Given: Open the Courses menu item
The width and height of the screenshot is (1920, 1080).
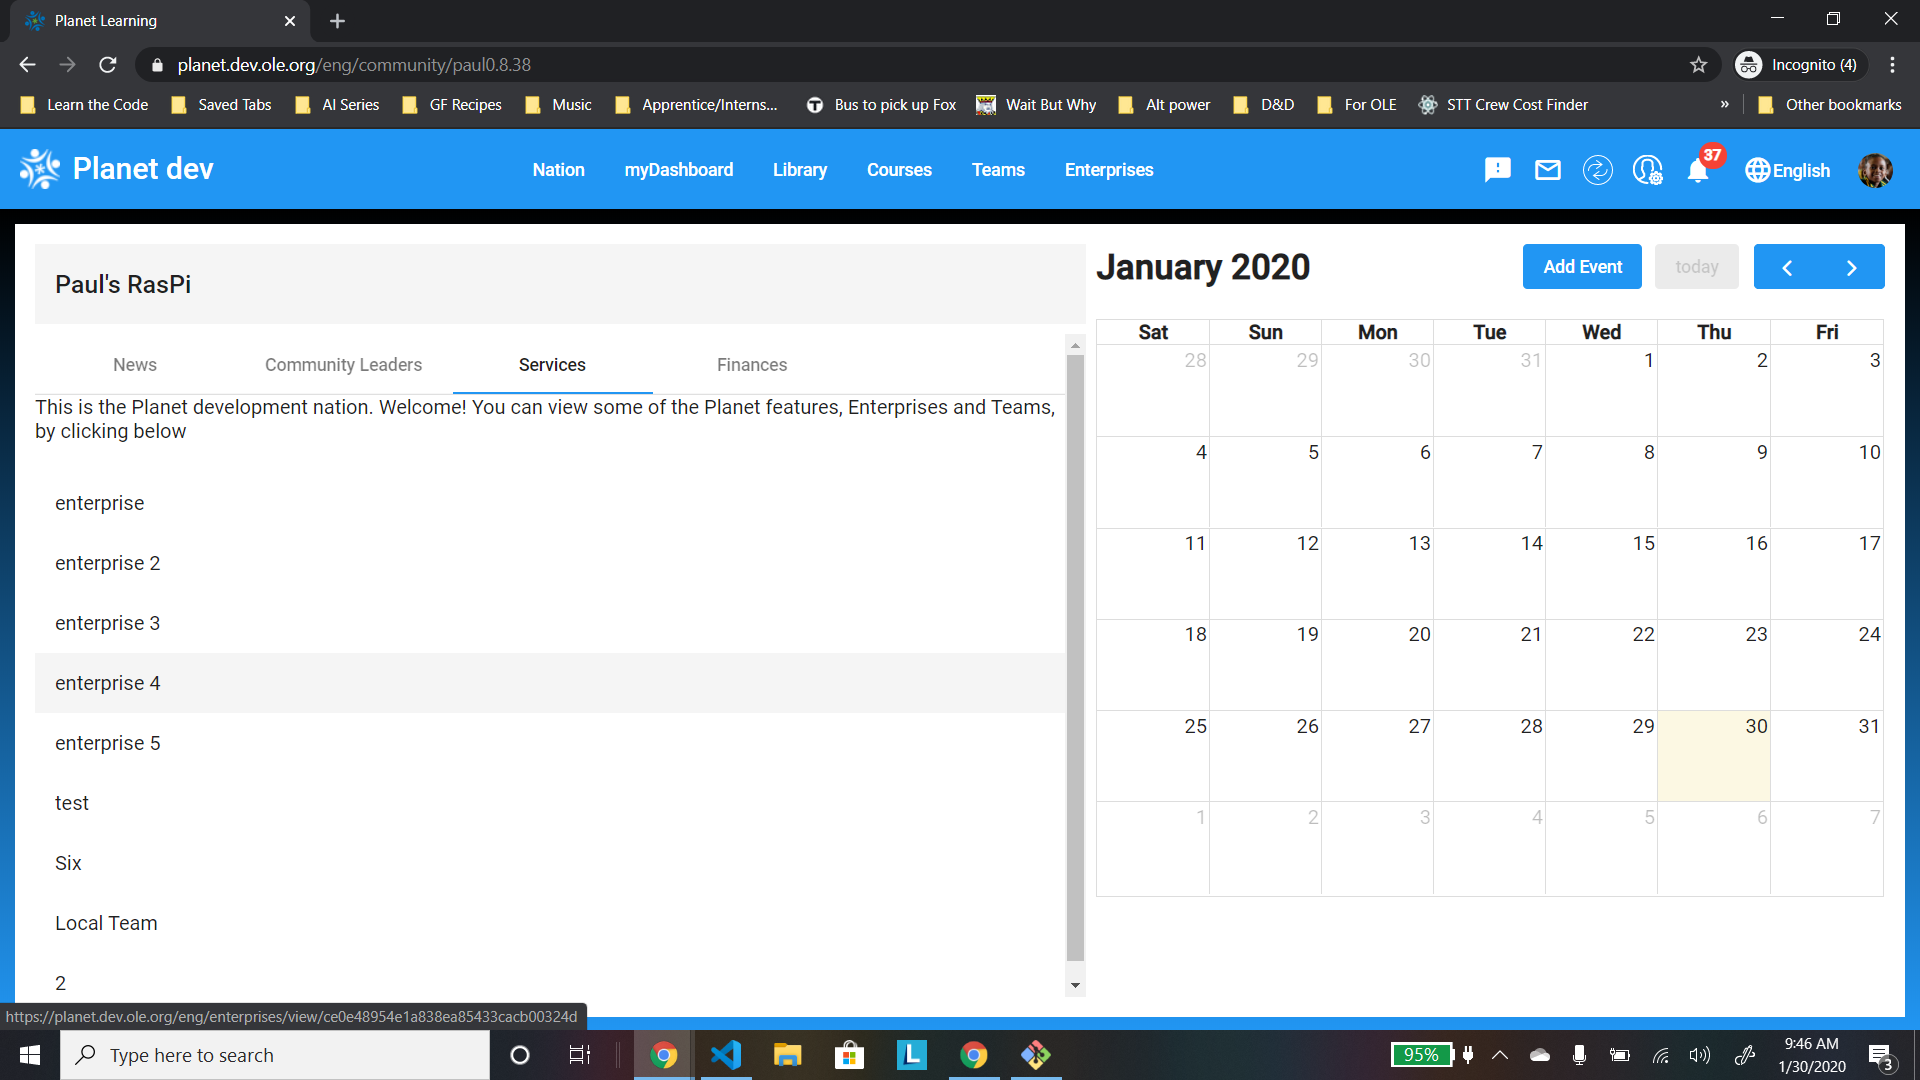Looking at the screenshot, I should 898,170.
